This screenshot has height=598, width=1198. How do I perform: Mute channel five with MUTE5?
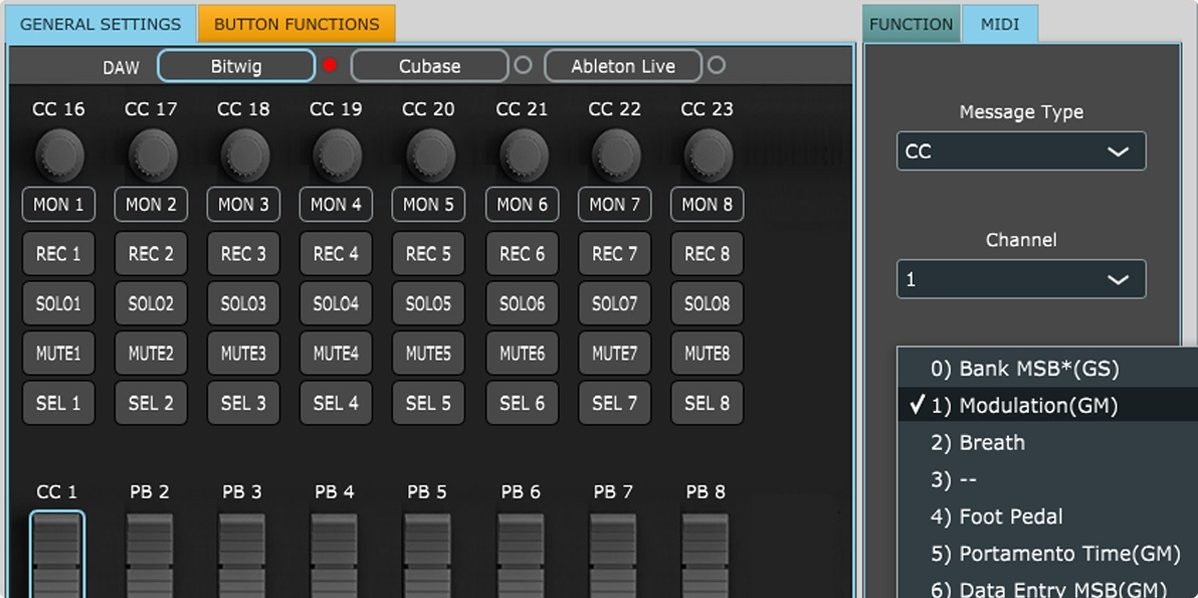coord(428,353)
